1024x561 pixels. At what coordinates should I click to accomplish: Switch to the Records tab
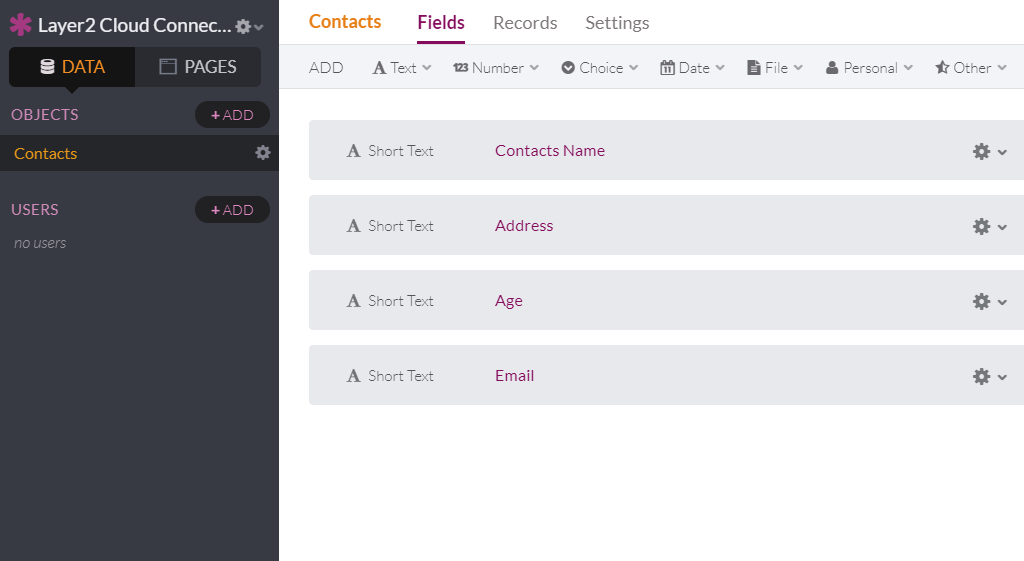(x=525, y=23)
